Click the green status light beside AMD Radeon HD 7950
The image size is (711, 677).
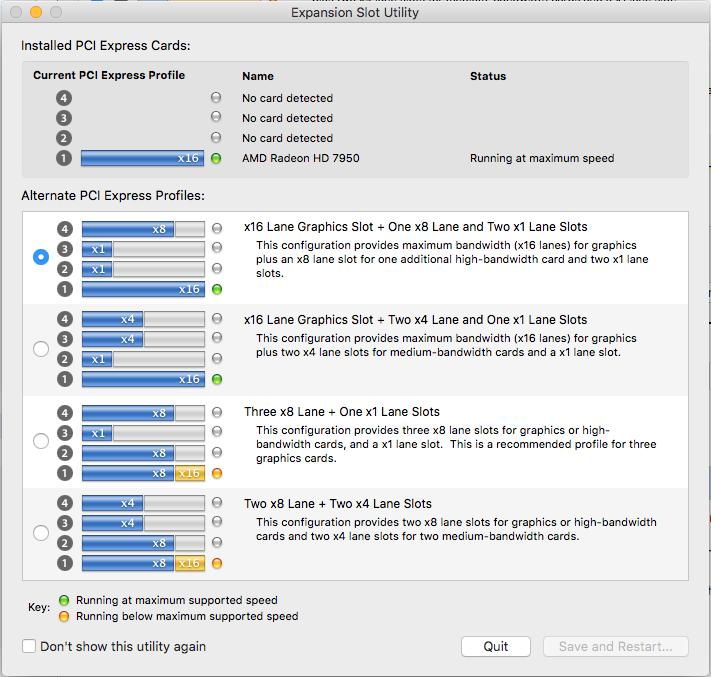pos(216,158)
